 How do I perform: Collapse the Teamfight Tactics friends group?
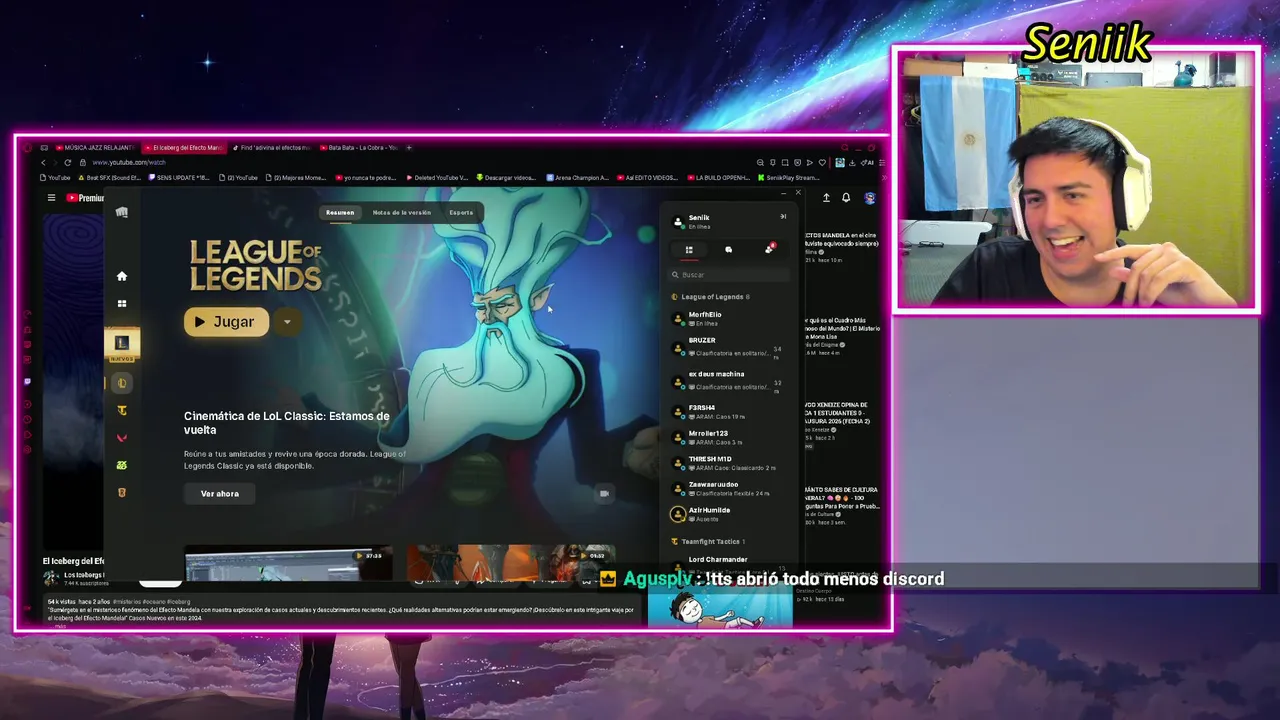click(x=711, y=542)
